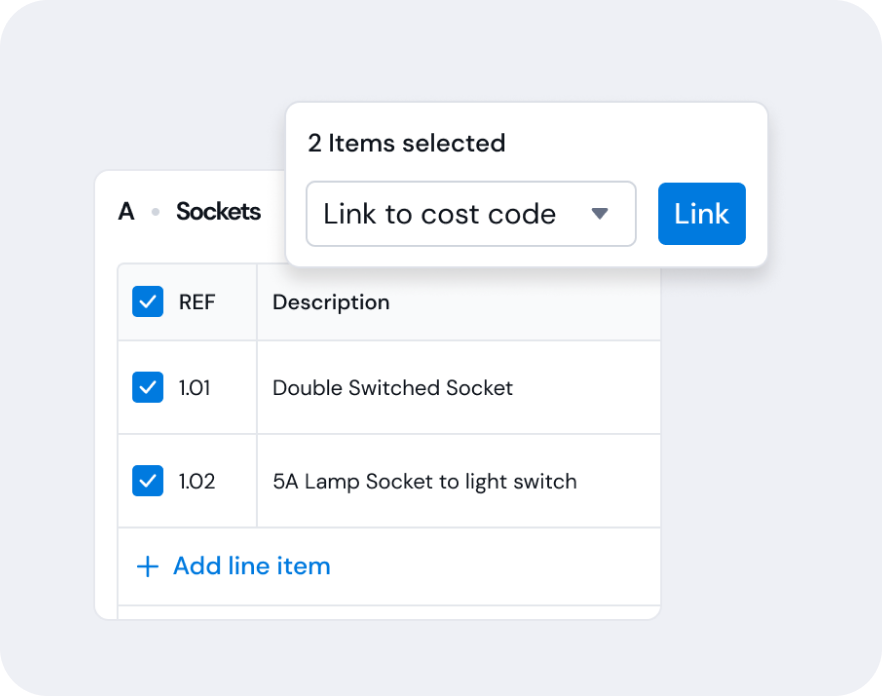882x696 pixels.
Task: Click the Link to cost code placeholder text
Action: 439,214
